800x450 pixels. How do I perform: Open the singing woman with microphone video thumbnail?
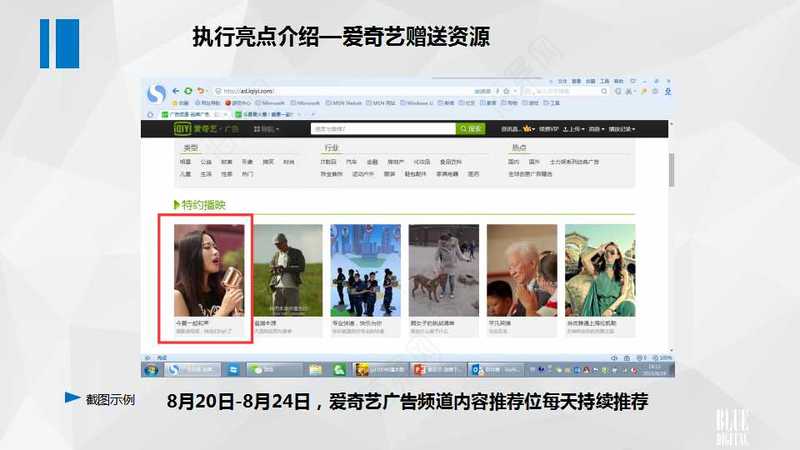[209, 270]
